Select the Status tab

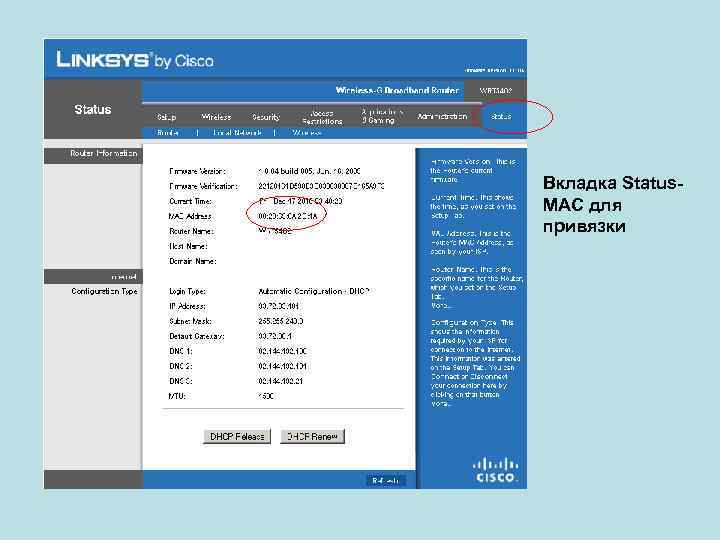501,116
